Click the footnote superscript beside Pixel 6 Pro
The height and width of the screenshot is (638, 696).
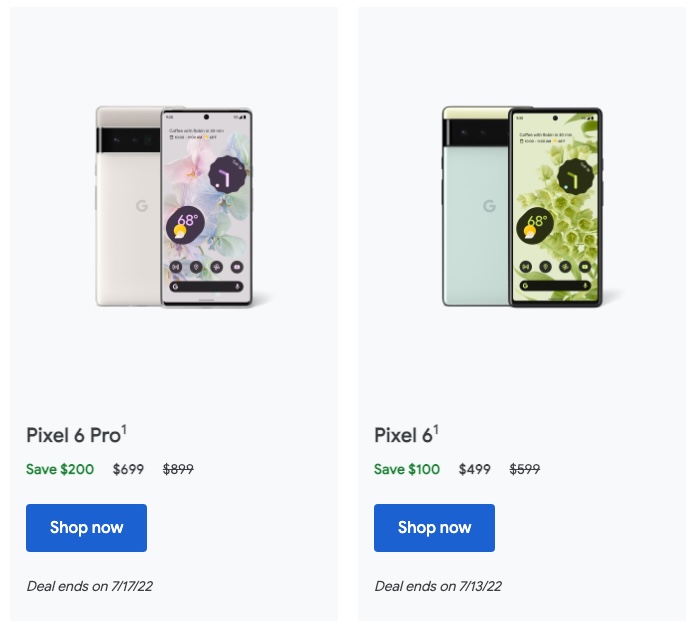[x=124, y=430]
